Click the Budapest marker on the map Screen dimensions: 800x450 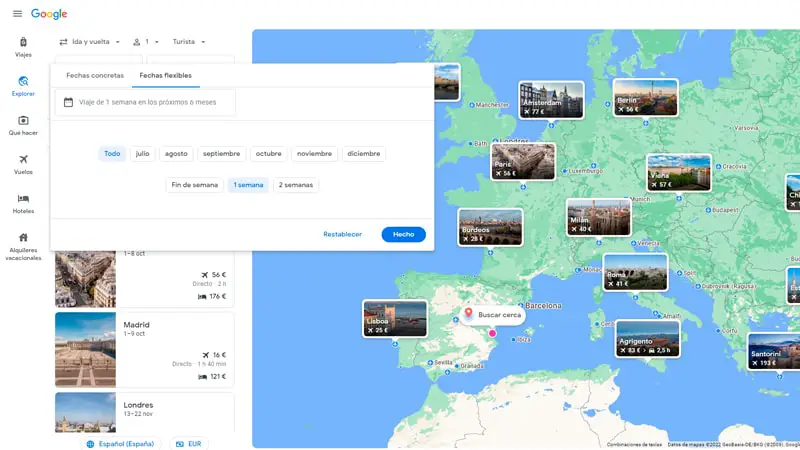point(708,210)
